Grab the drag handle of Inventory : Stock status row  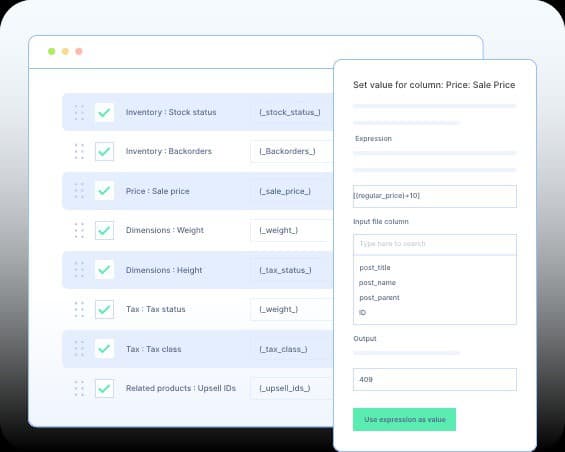click(x=79, y=112)
